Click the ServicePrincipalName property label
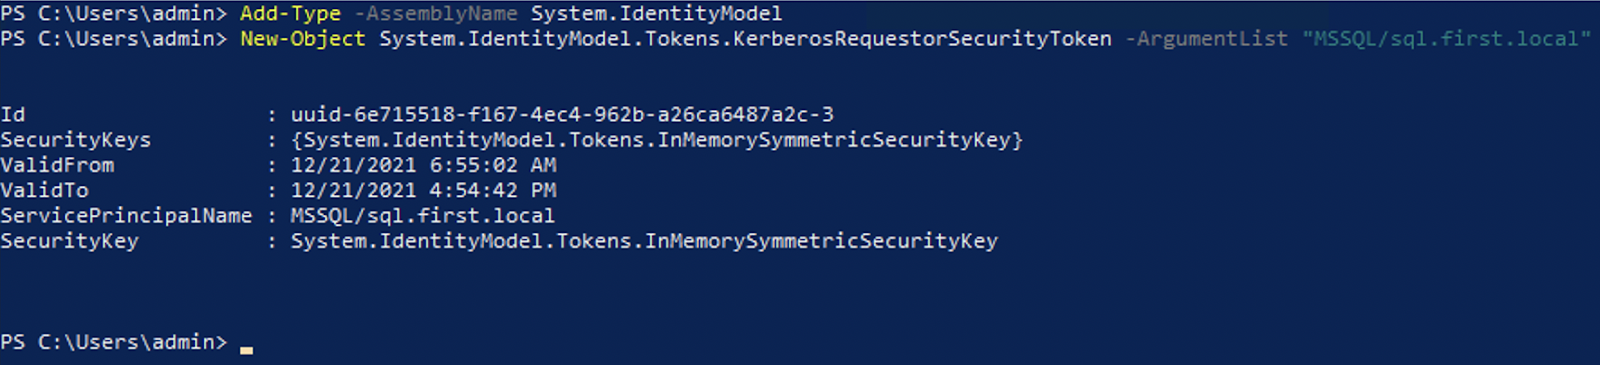 126,216
